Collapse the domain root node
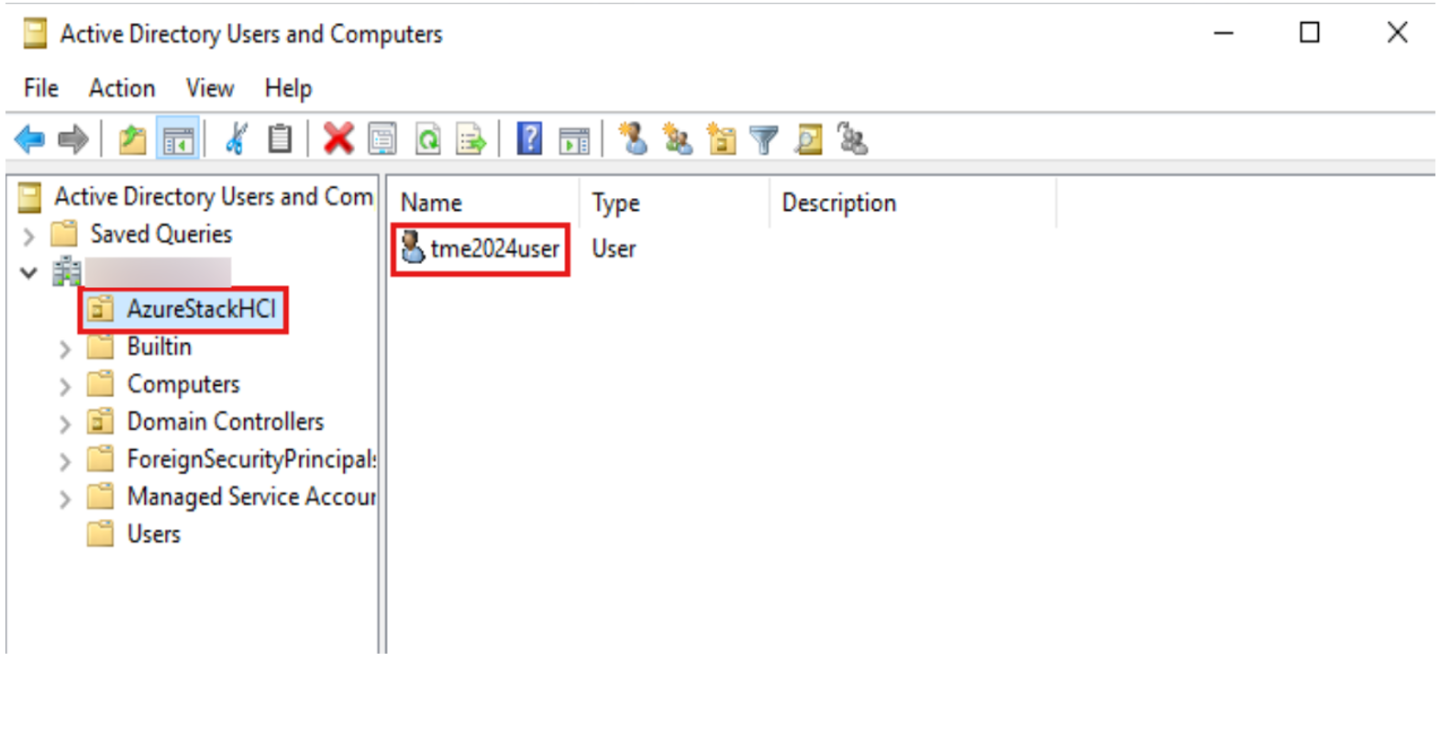Viewport: 1440px width, 738px height. coord(29,273)
